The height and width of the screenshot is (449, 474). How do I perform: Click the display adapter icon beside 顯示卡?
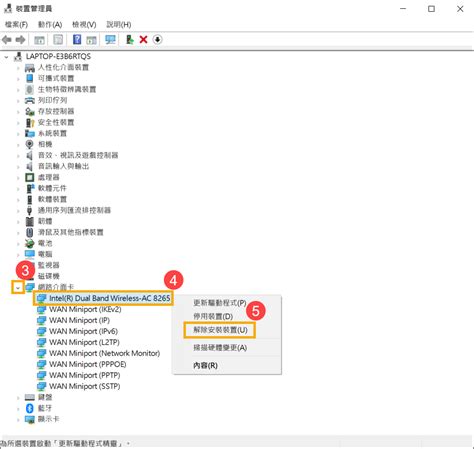coord(30,419)
